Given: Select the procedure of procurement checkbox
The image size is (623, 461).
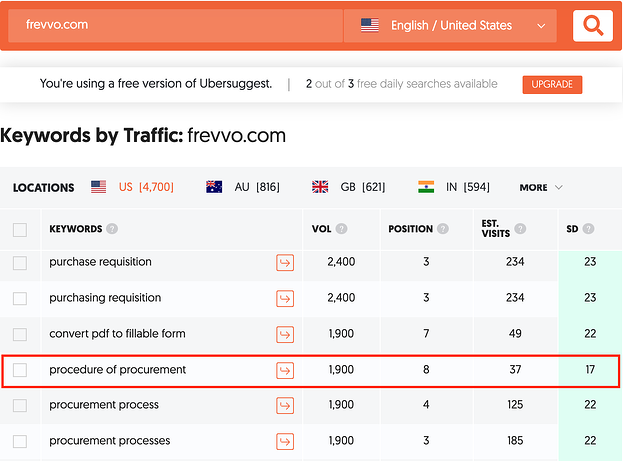Looking at the screenshot, I should tap(20, 370).
